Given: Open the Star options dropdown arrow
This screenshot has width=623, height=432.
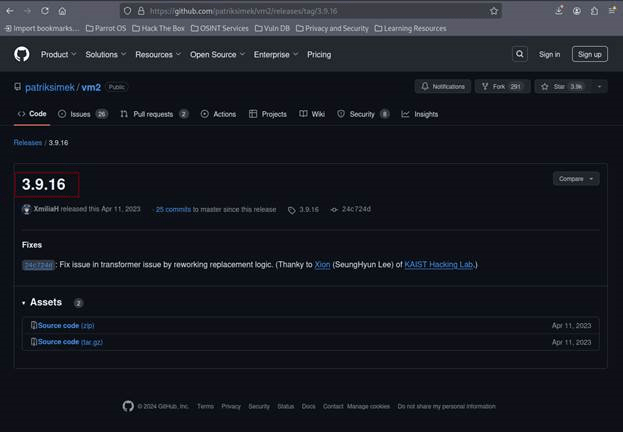Looking at the screenshot, I should coord(599,87).
